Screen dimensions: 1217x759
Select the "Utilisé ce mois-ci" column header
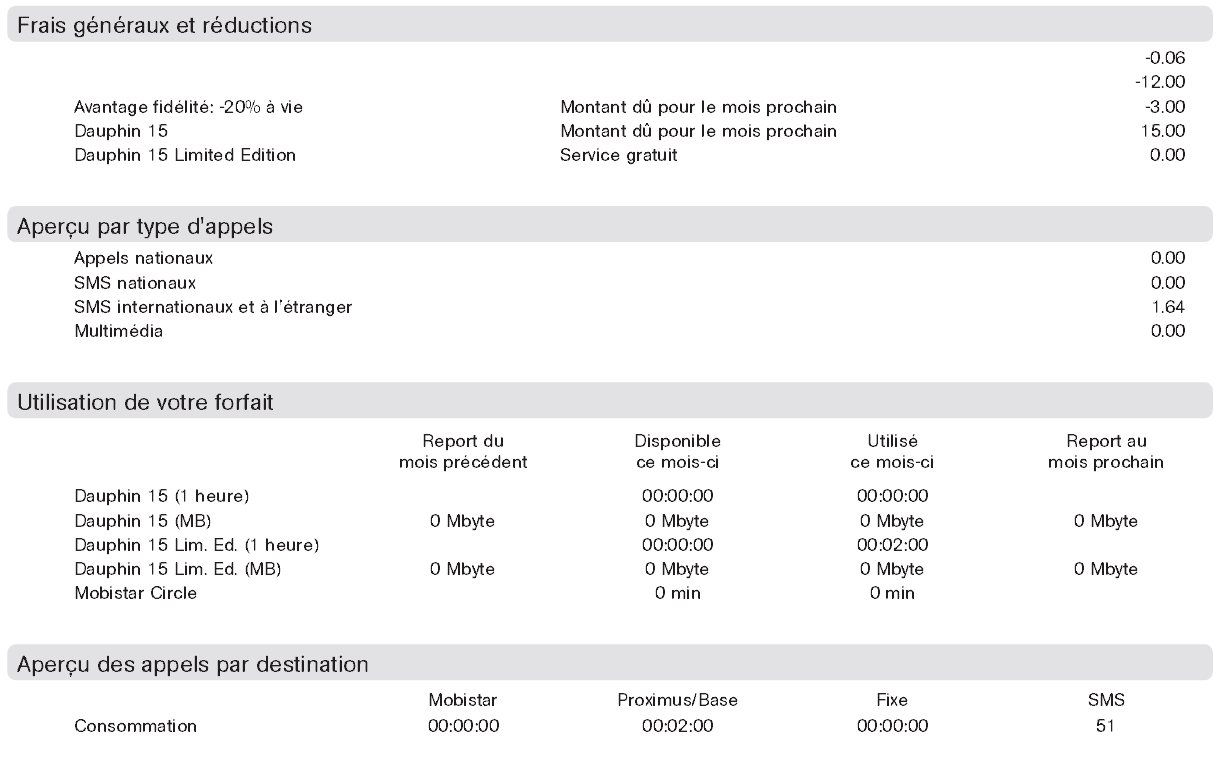coord(892,451)
